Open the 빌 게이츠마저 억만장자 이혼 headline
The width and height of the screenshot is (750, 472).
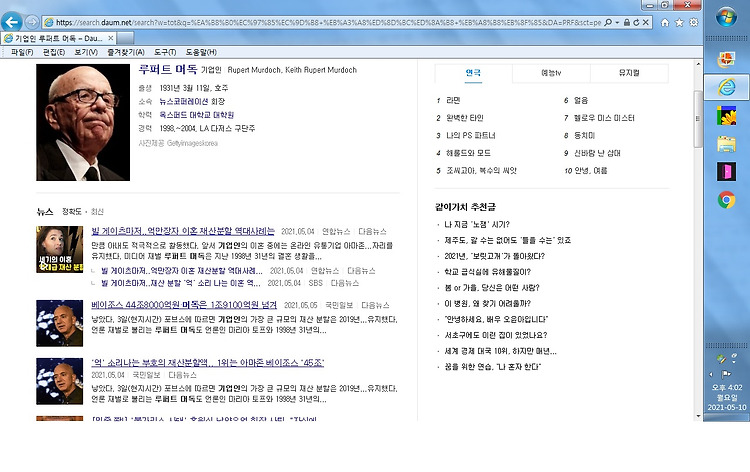(x=183, y=231)
